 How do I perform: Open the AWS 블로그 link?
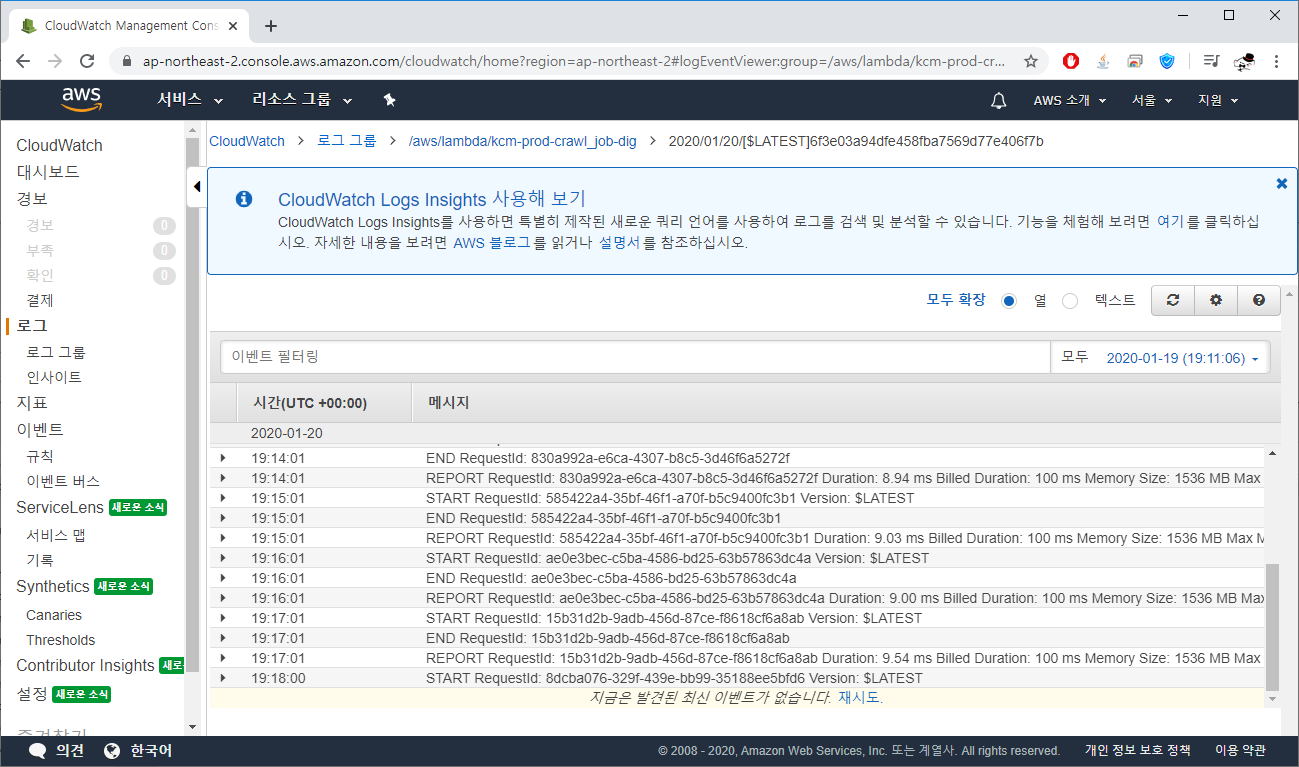click(491, 242)
